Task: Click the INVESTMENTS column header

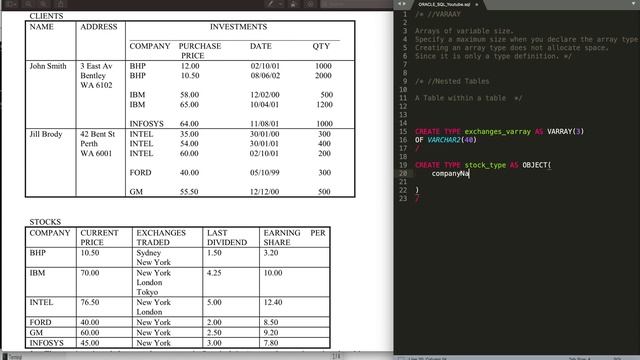Action: pyautogui.click(x=238, y=27)
